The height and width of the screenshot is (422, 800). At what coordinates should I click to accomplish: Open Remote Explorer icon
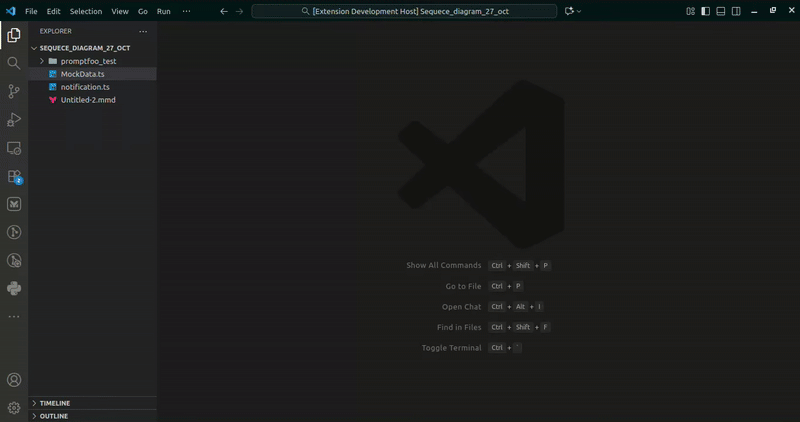click(x=14, y=148)
